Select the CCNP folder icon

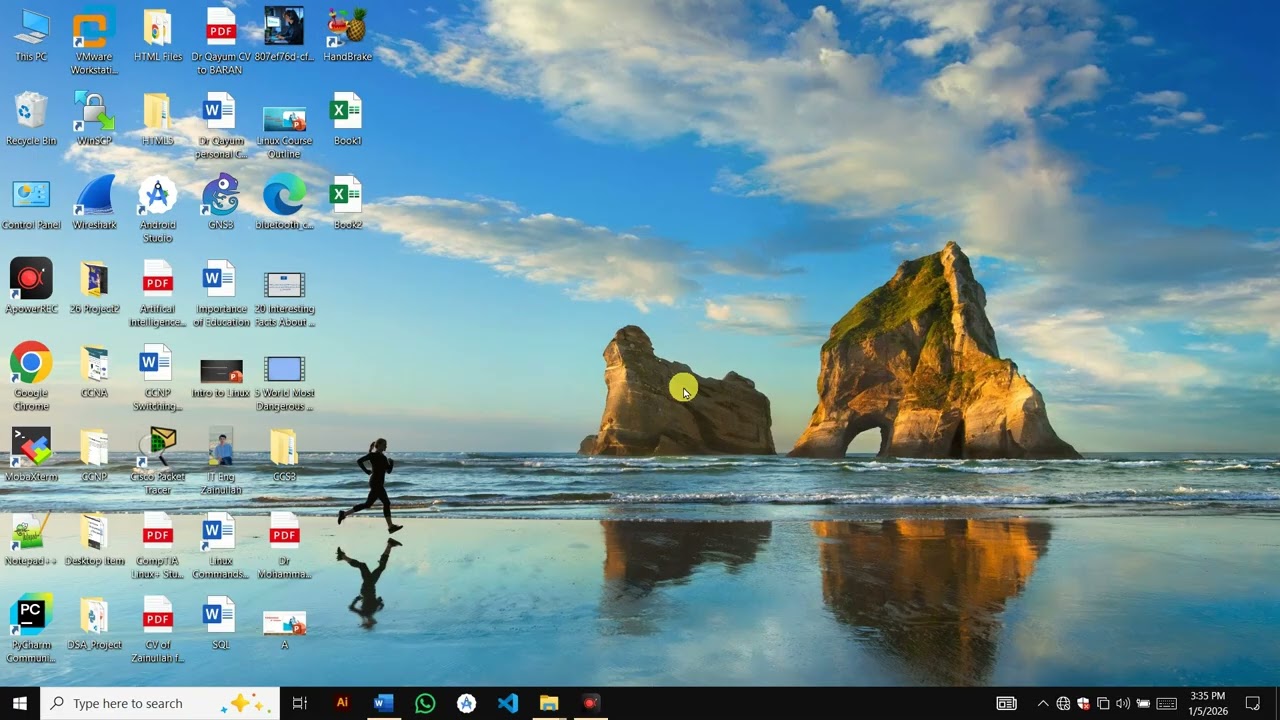tap(94, 455)
